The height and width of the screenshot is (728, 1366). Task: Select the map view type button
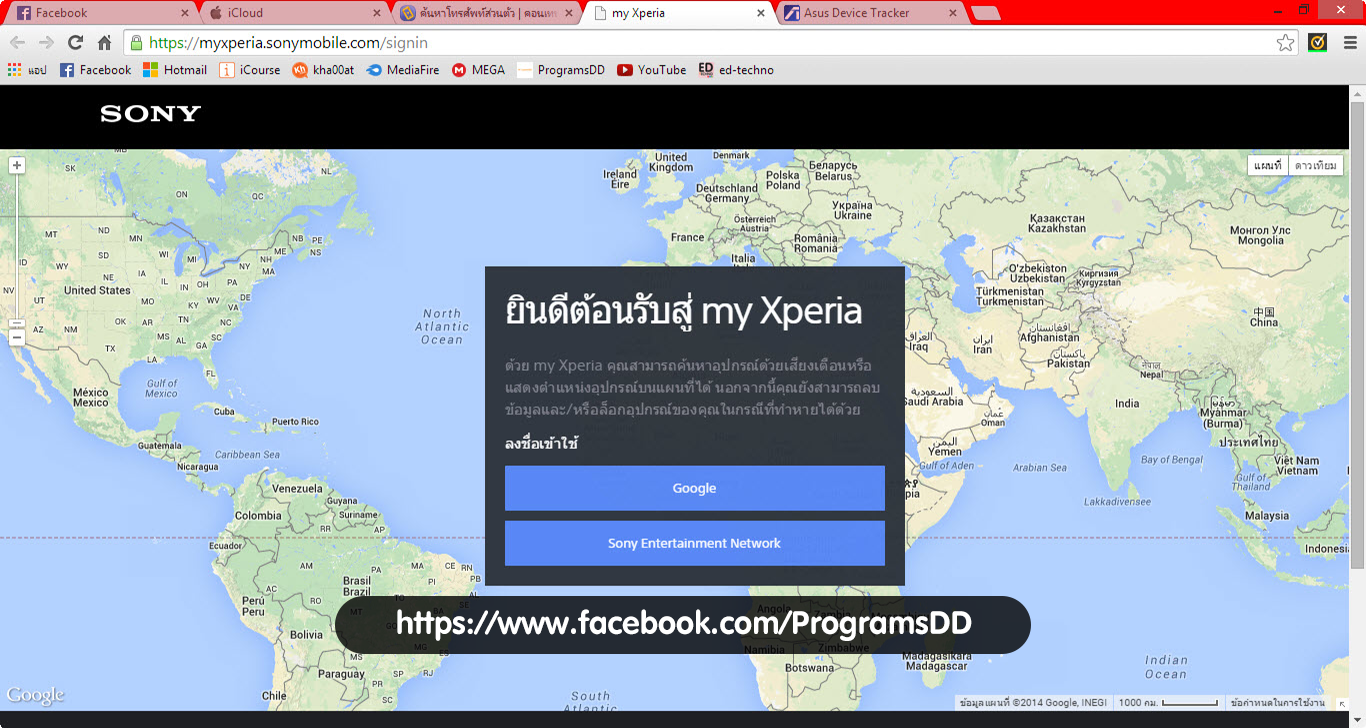point(1267,165)
